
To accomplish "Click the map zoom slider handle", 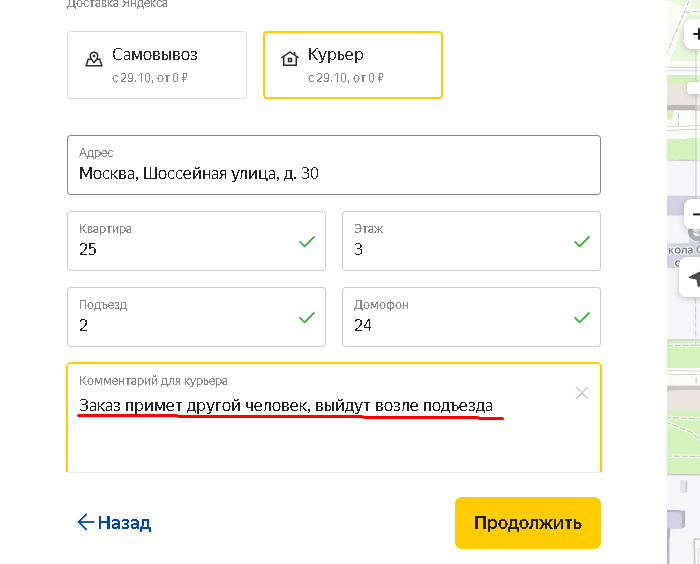I will (x=693, y=88).
